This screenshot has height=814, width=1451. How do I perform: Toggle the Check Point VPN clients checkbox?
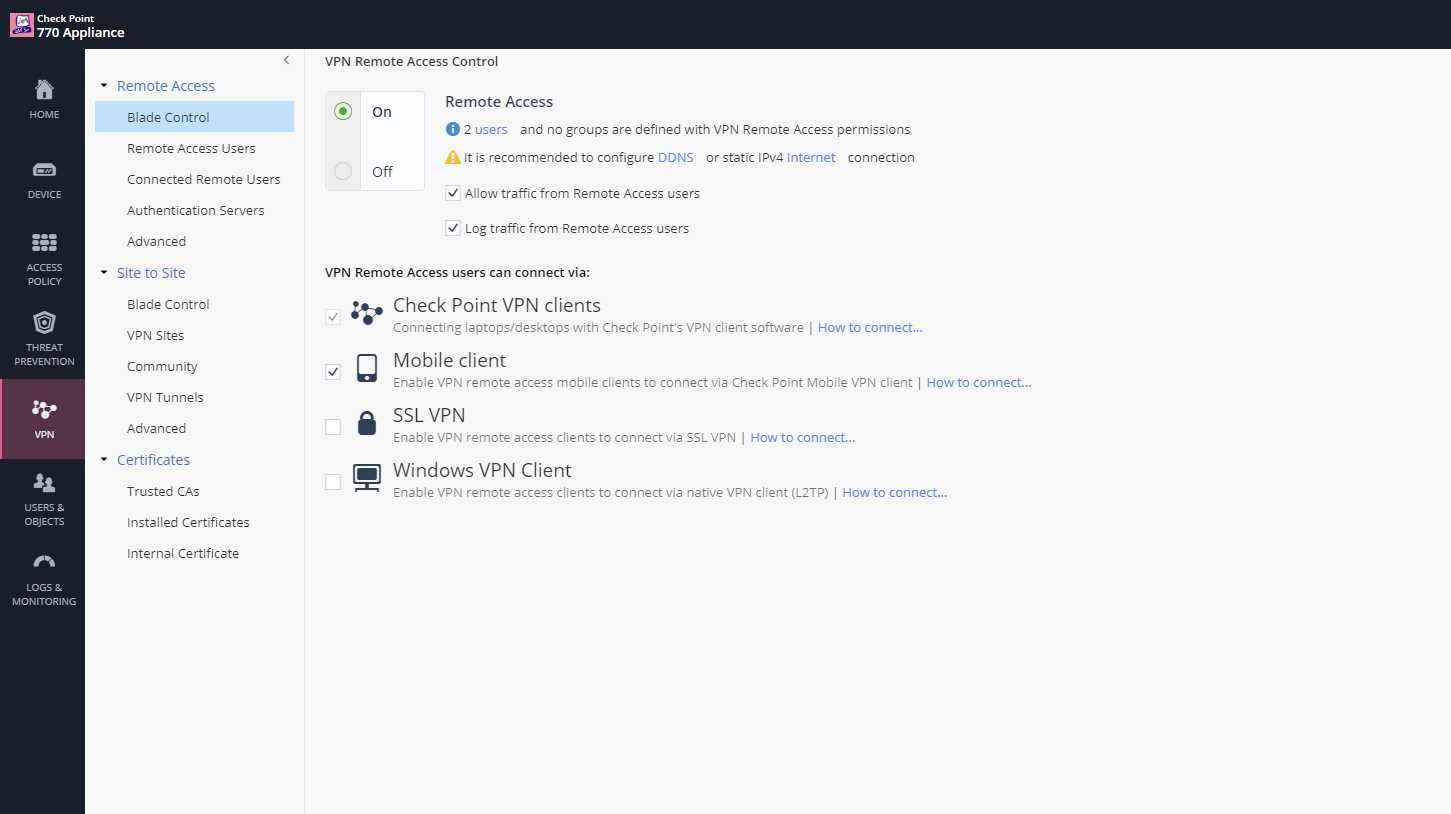[x=333, y=317]
